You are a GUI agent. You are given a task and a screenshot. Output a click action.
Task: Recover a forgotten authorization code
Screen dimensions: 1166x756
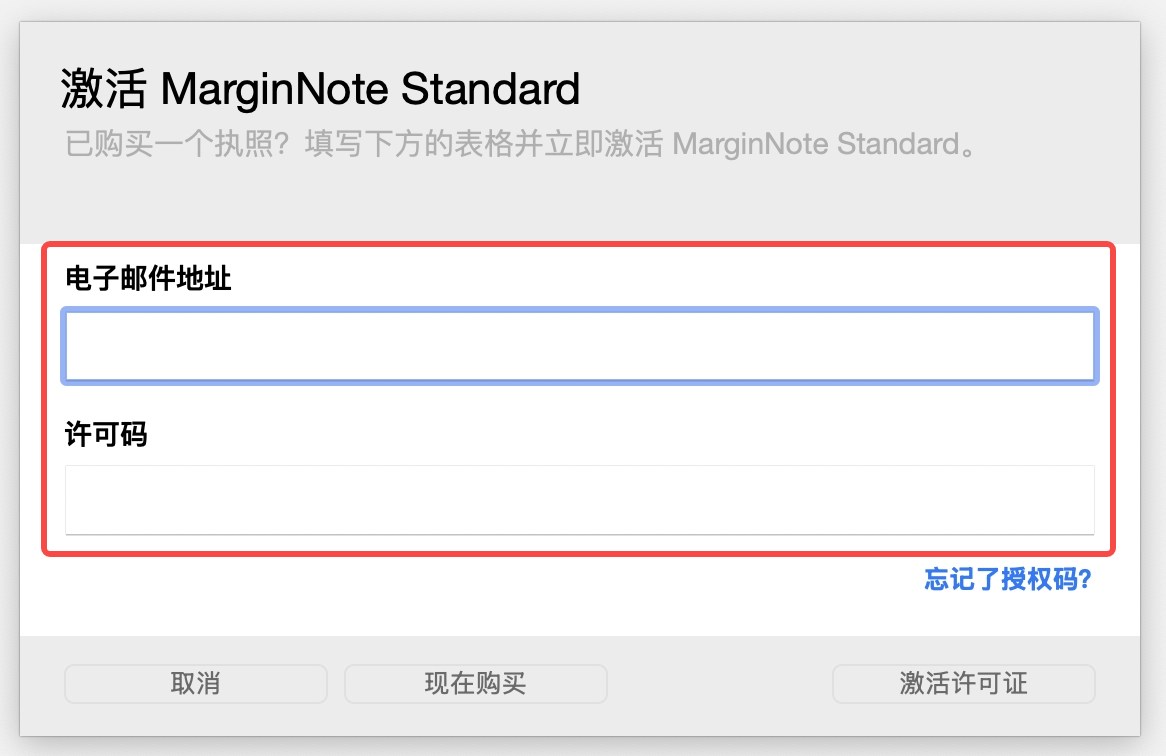pos(1007,580)
